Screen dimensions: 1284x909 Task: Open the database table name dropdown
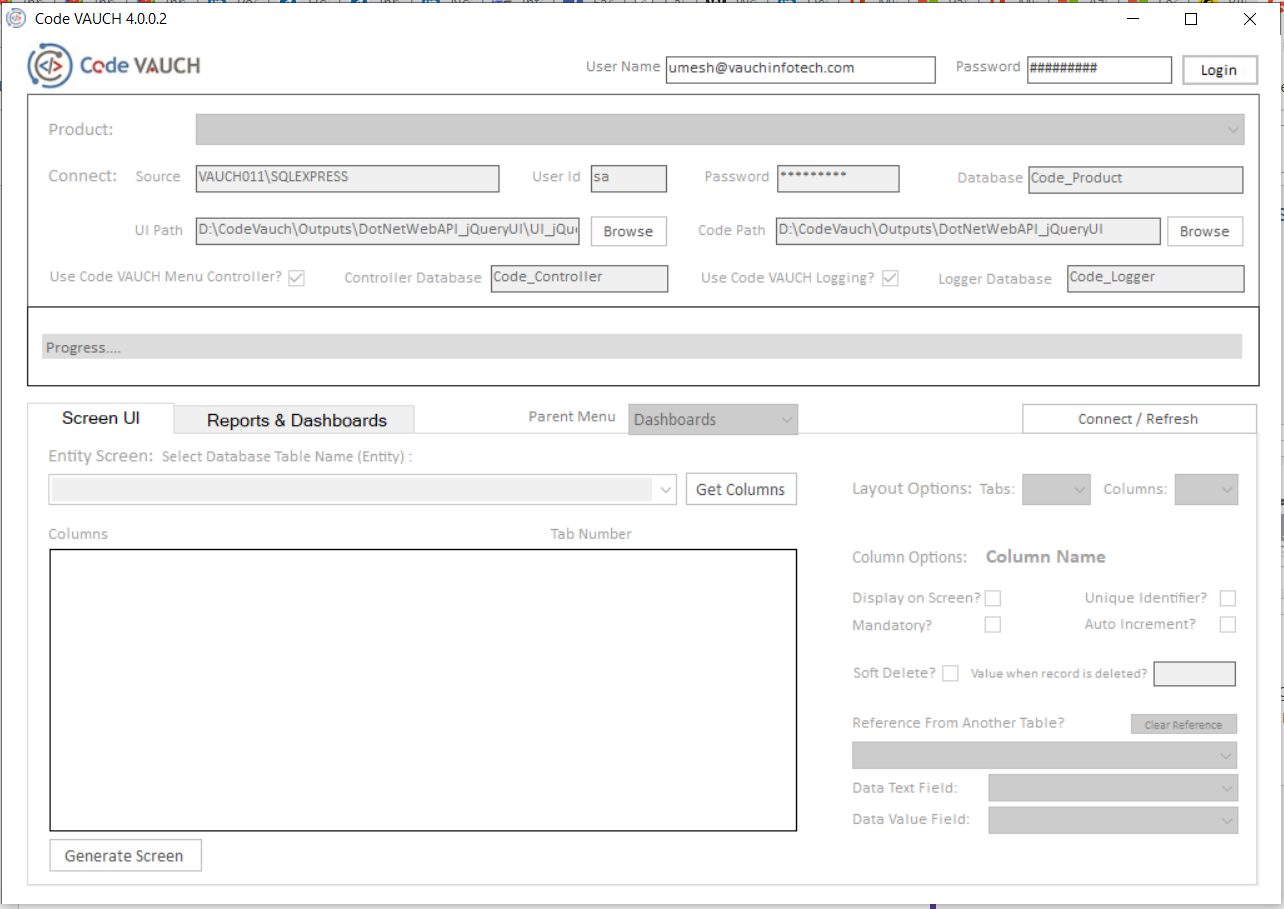(x=363, y=489)
